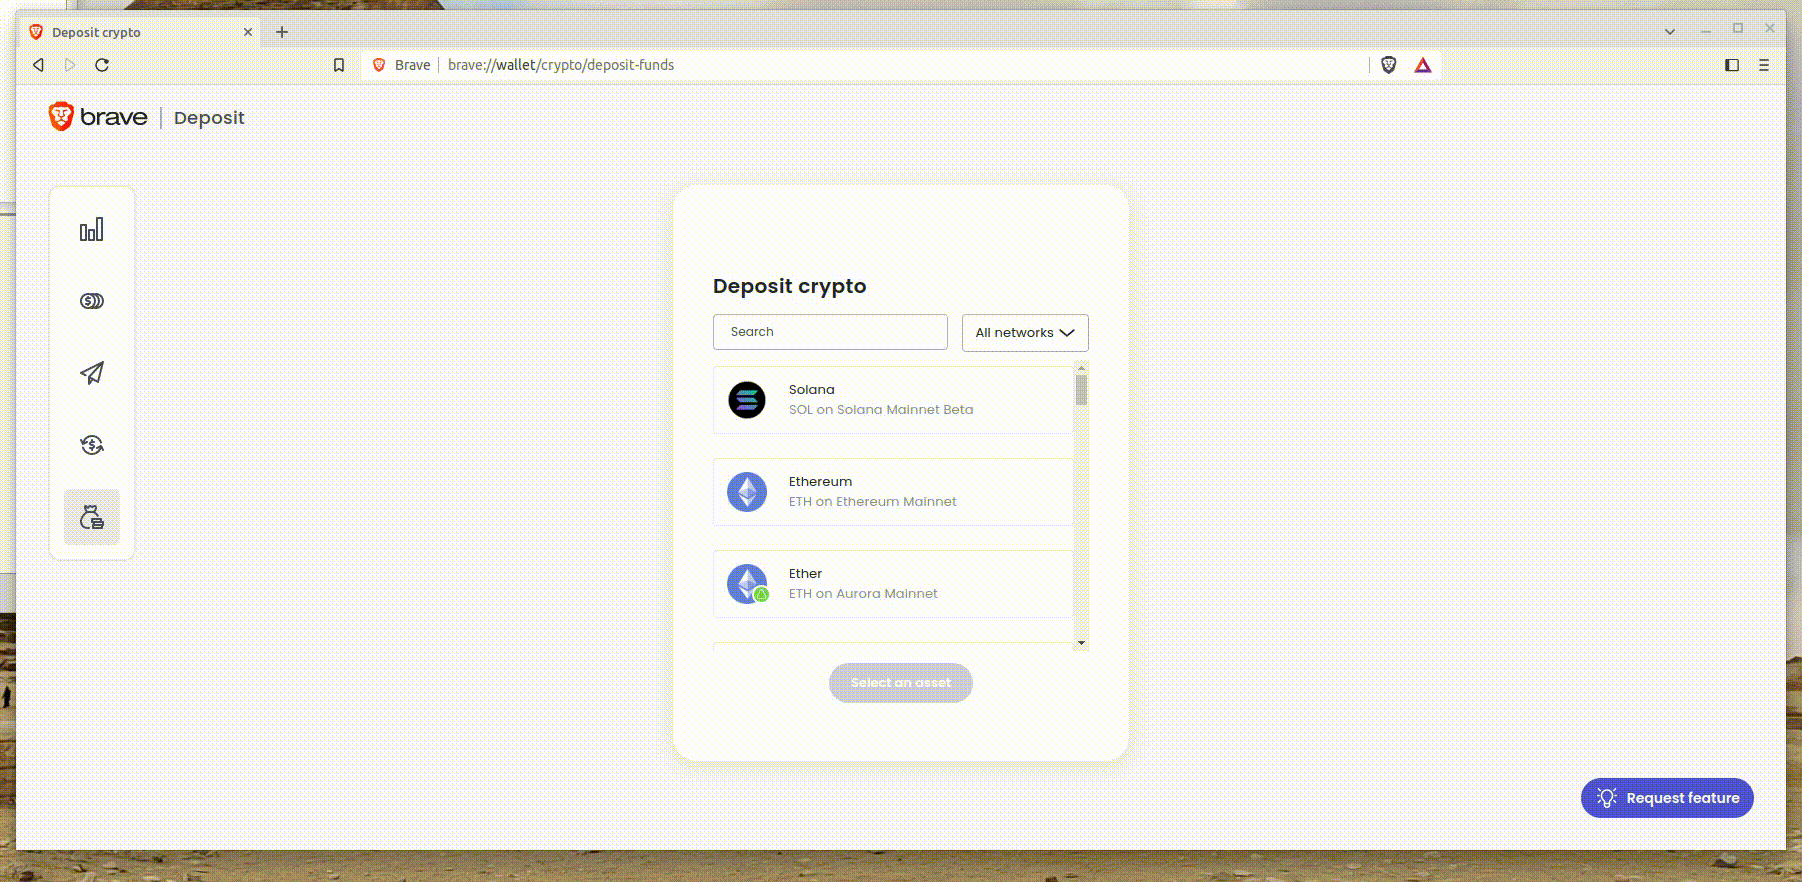Focus the Search assets input field
The width and height of the screenshot is (1802, 882).
829,332
